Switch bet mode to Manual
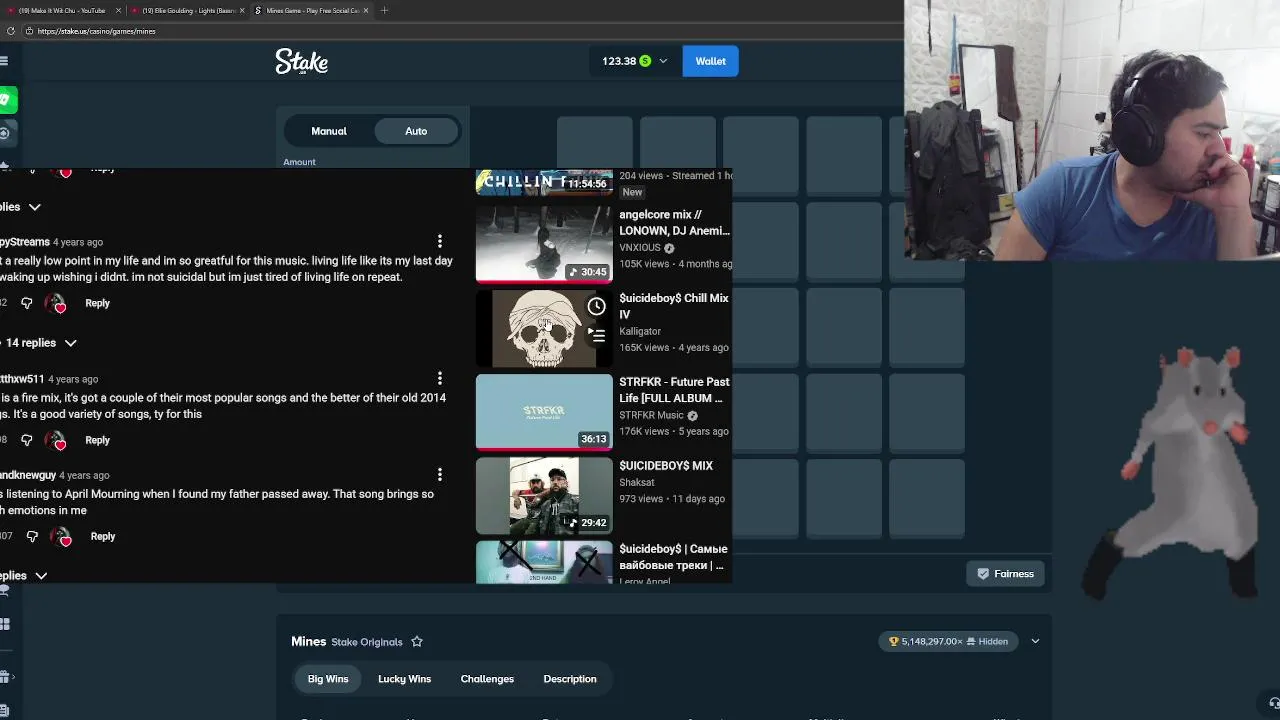 pyautogui.click(x=329, y=131)
